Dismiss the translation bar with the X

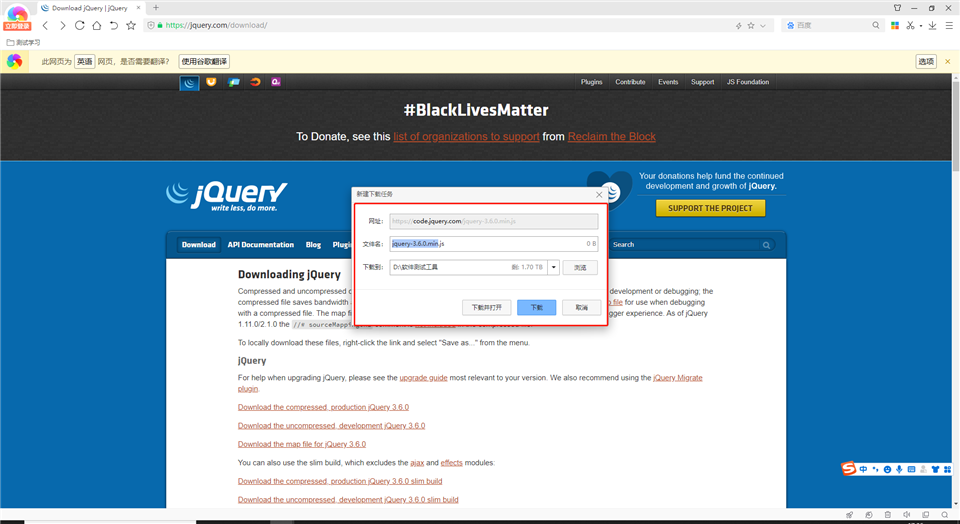click(x=948, y=61)
